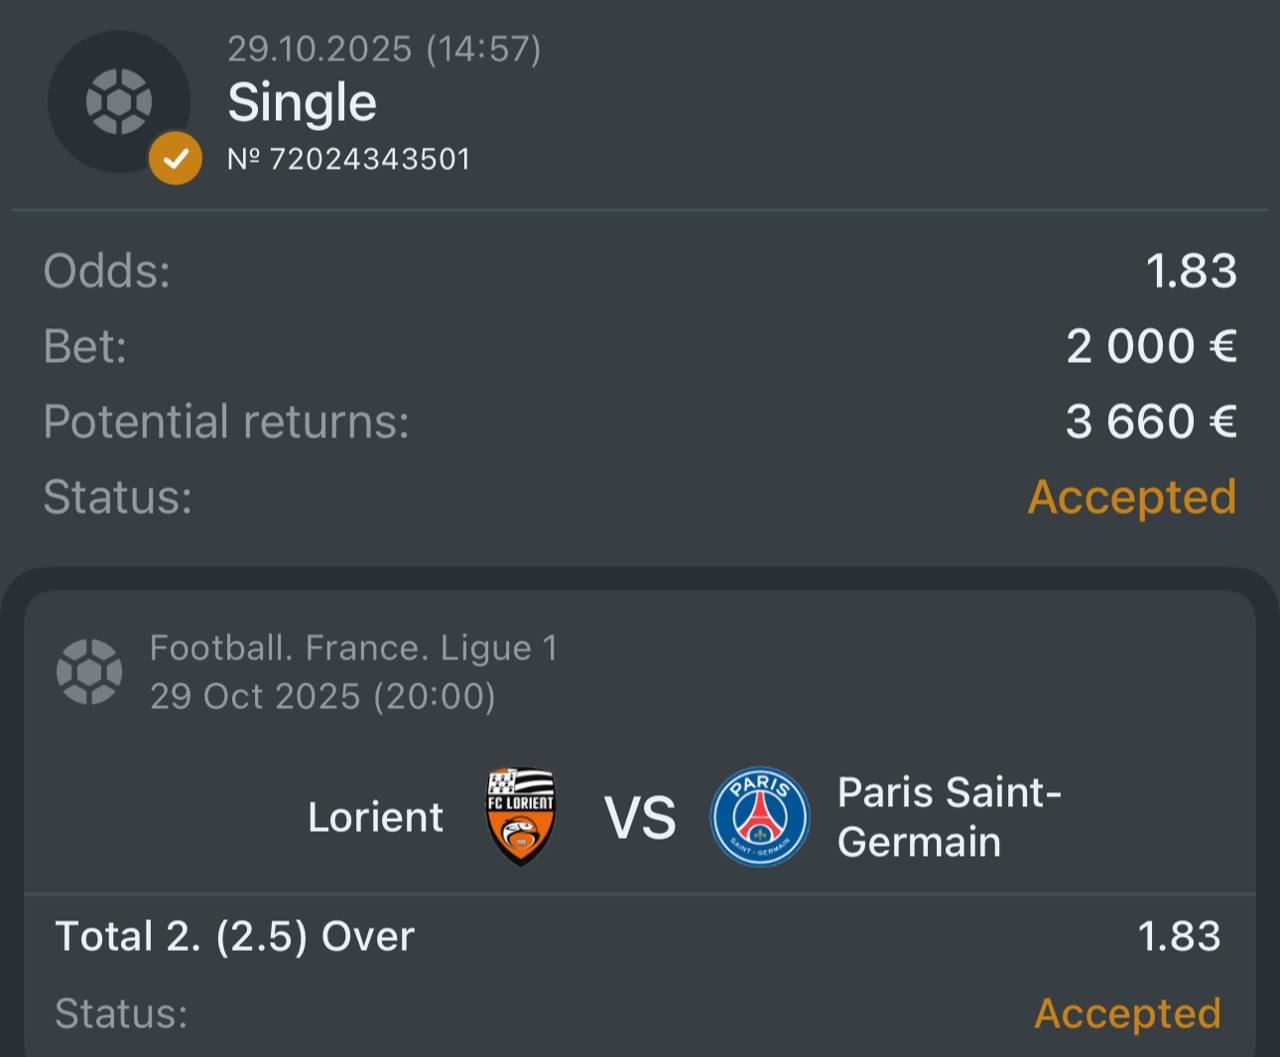Tap the top orange Accepted status

coord(1132,497)
